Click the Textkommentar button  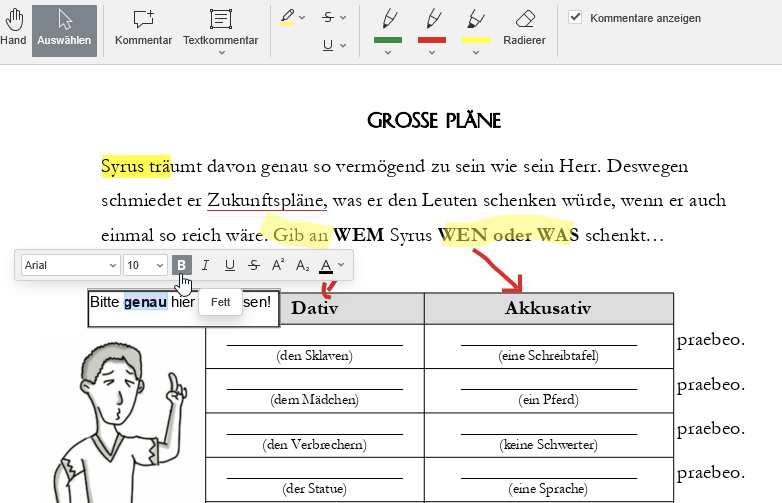(221, 29)
